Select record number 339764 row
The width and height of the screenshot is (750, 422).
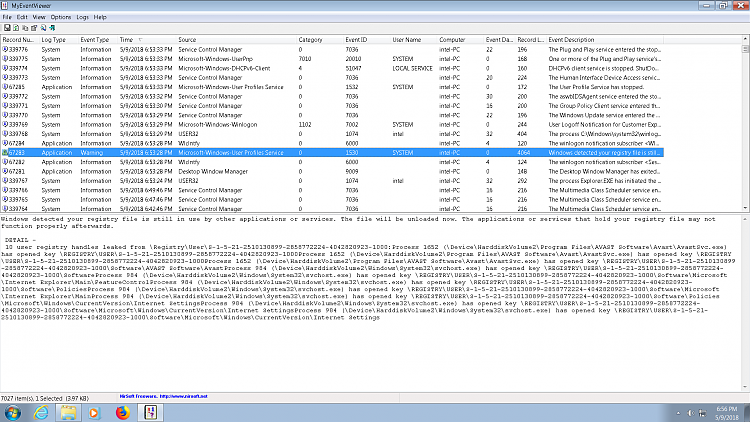(x=331, y=209)
